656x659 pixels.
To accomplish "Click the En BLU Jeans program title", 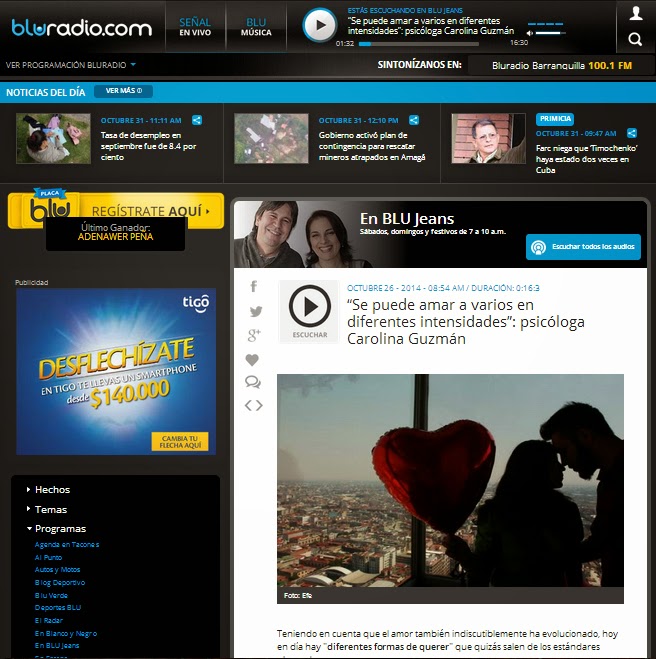I will tap(407, 219).
